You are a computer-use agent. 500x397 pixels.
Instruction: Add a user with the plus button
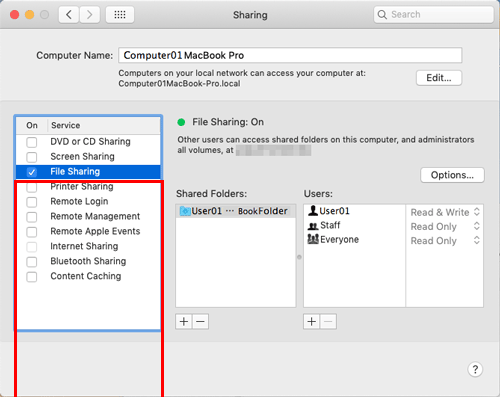(312, 322)
